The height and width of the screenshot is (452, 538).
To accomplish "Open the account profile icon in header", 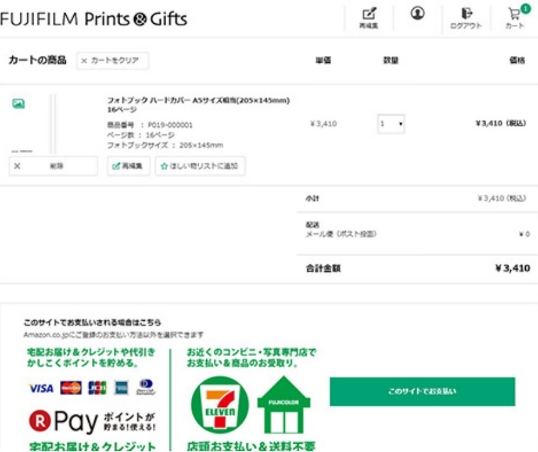I will pos(417,14).
